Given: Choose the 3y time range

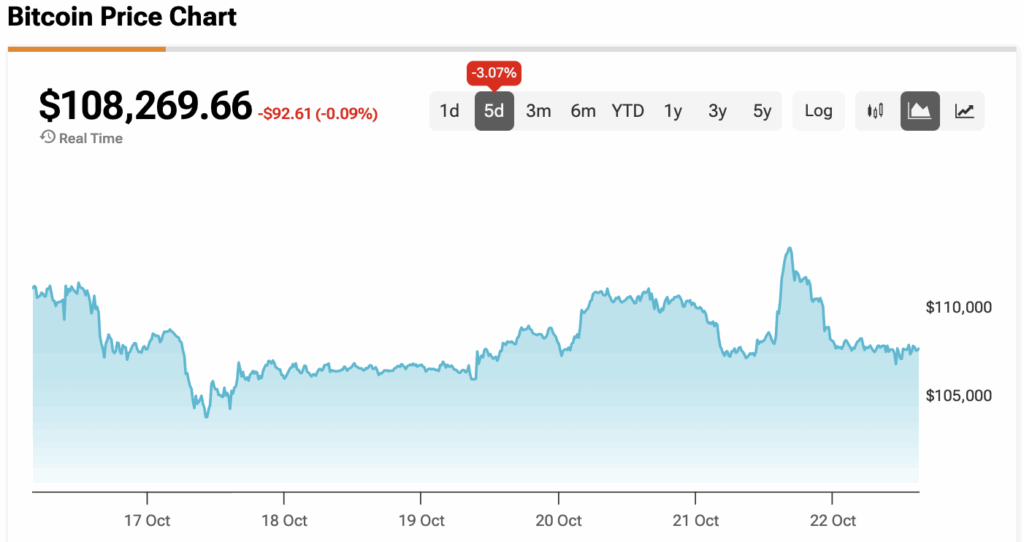Looking at the screenshot, I should click(x=717, y=111).
